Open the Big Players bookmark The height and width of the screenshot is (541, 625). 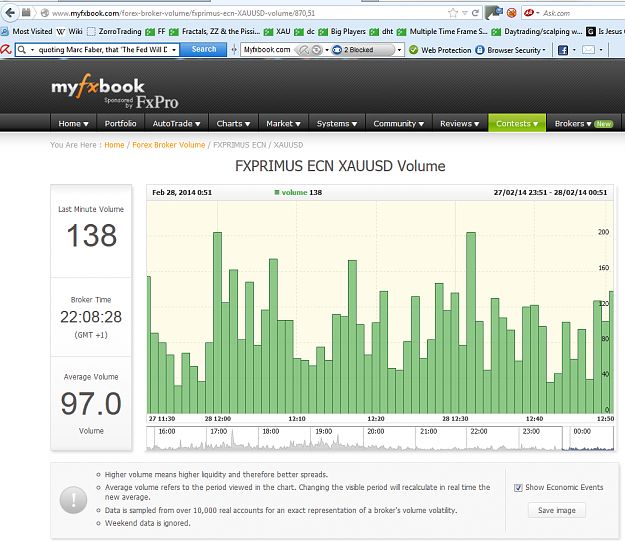(x=342, y=31)
